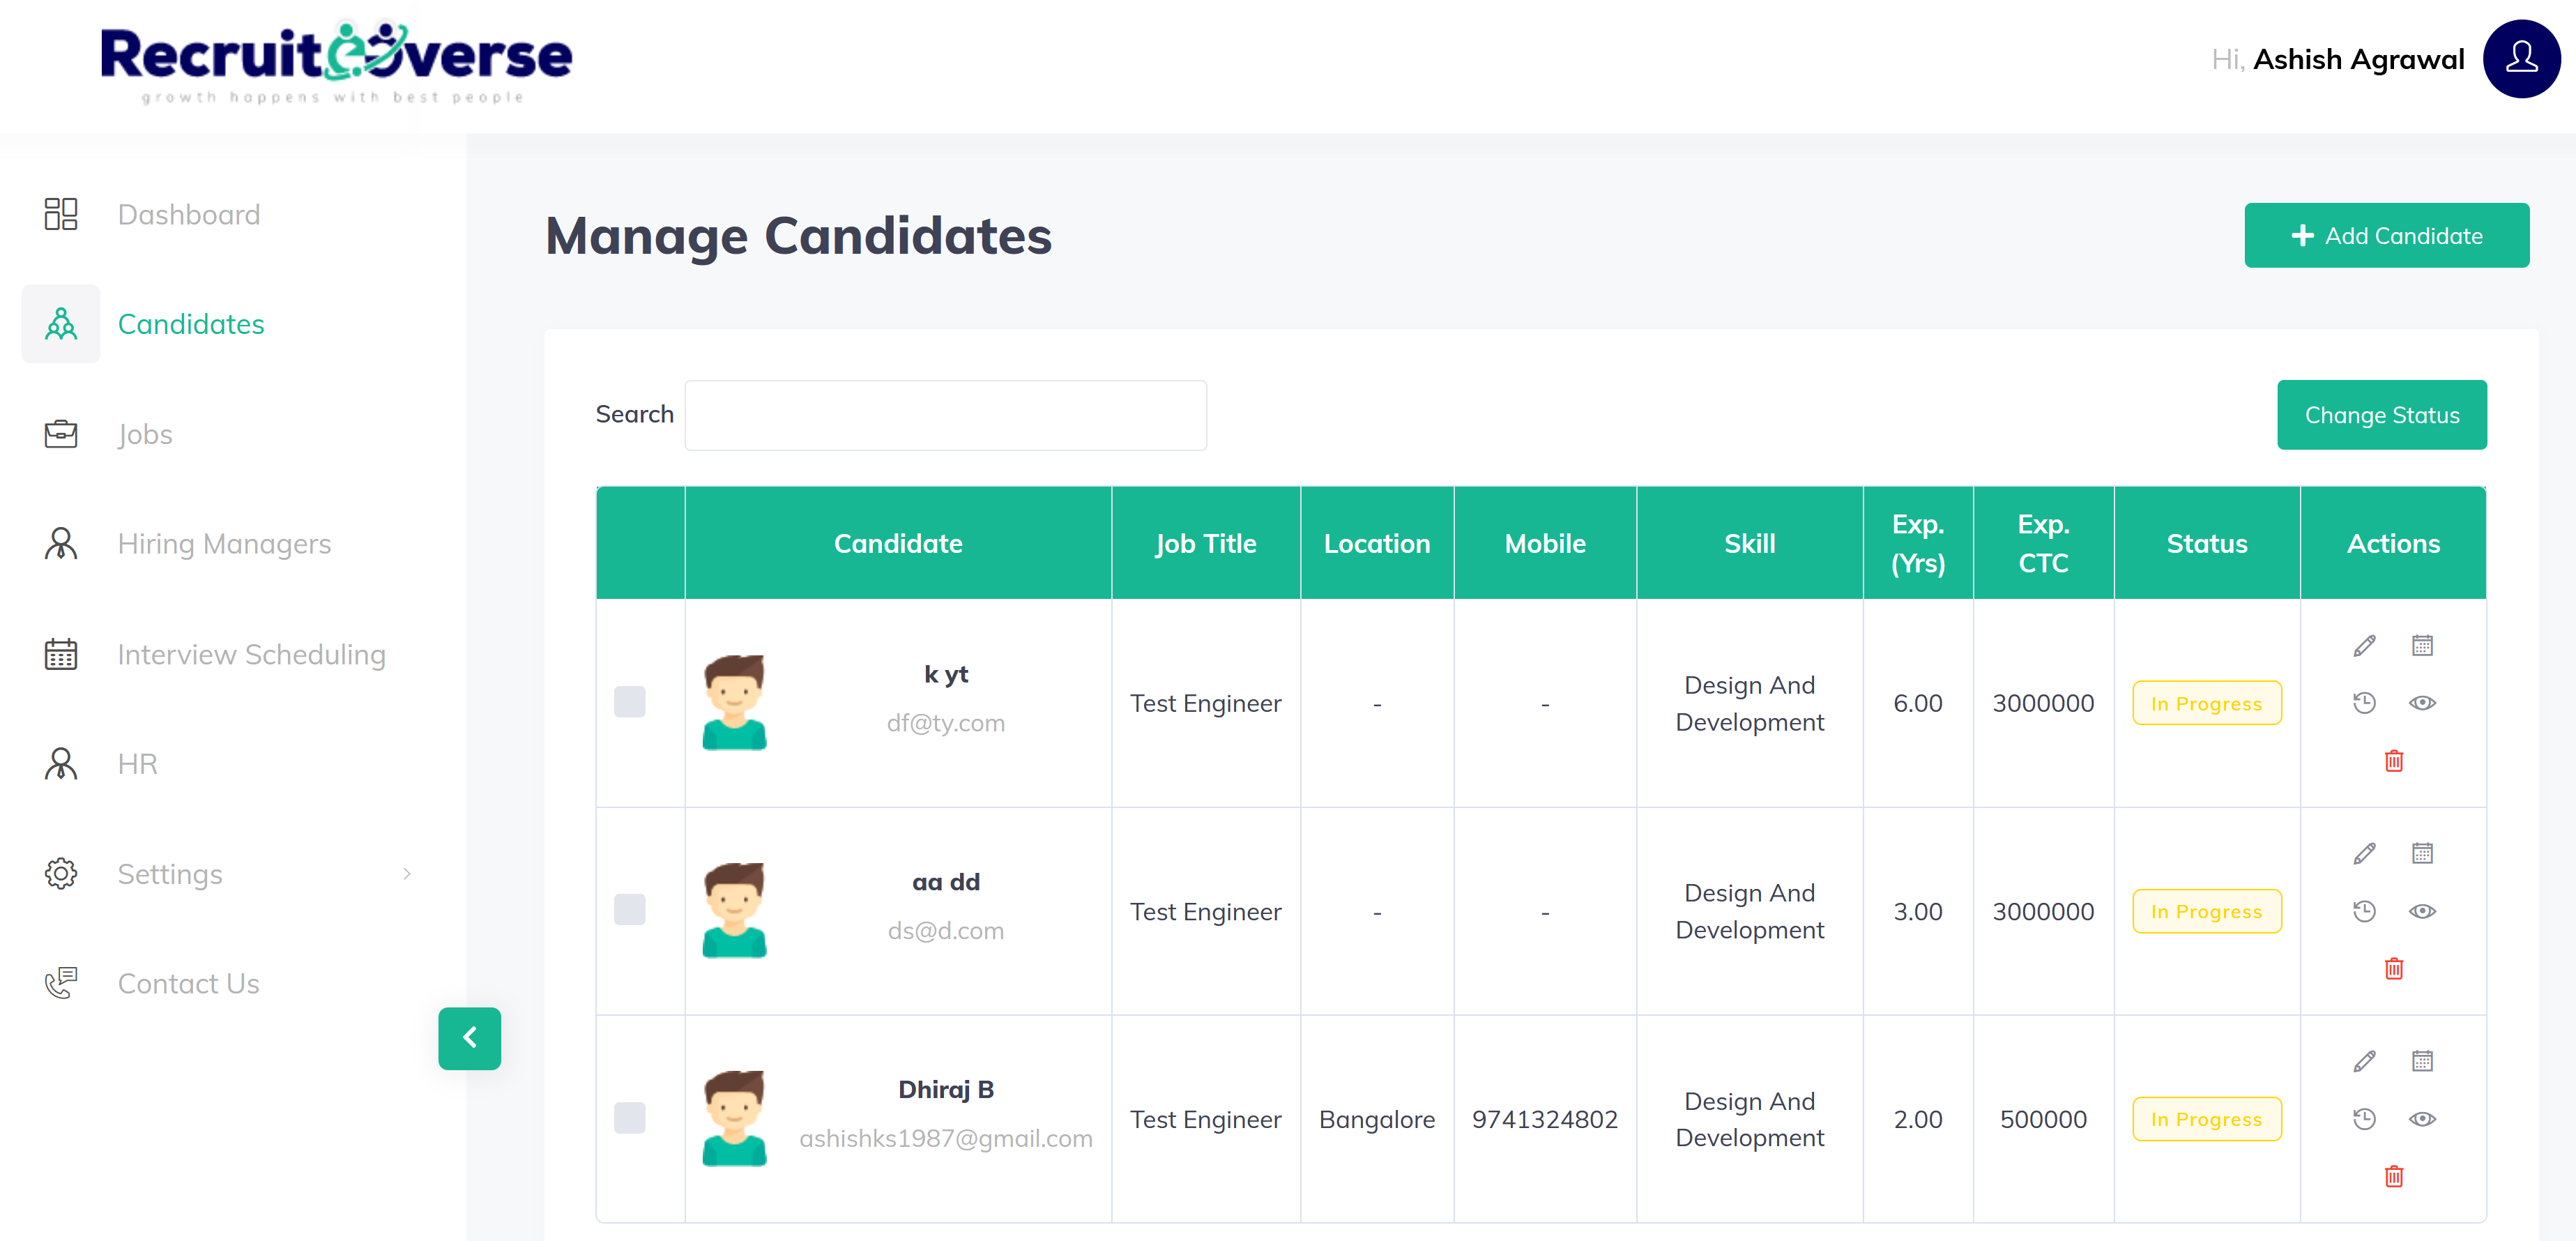Click the Add Candidate button
The width and height of the screenshot is (2576, 1241).
pos(2385,236)
